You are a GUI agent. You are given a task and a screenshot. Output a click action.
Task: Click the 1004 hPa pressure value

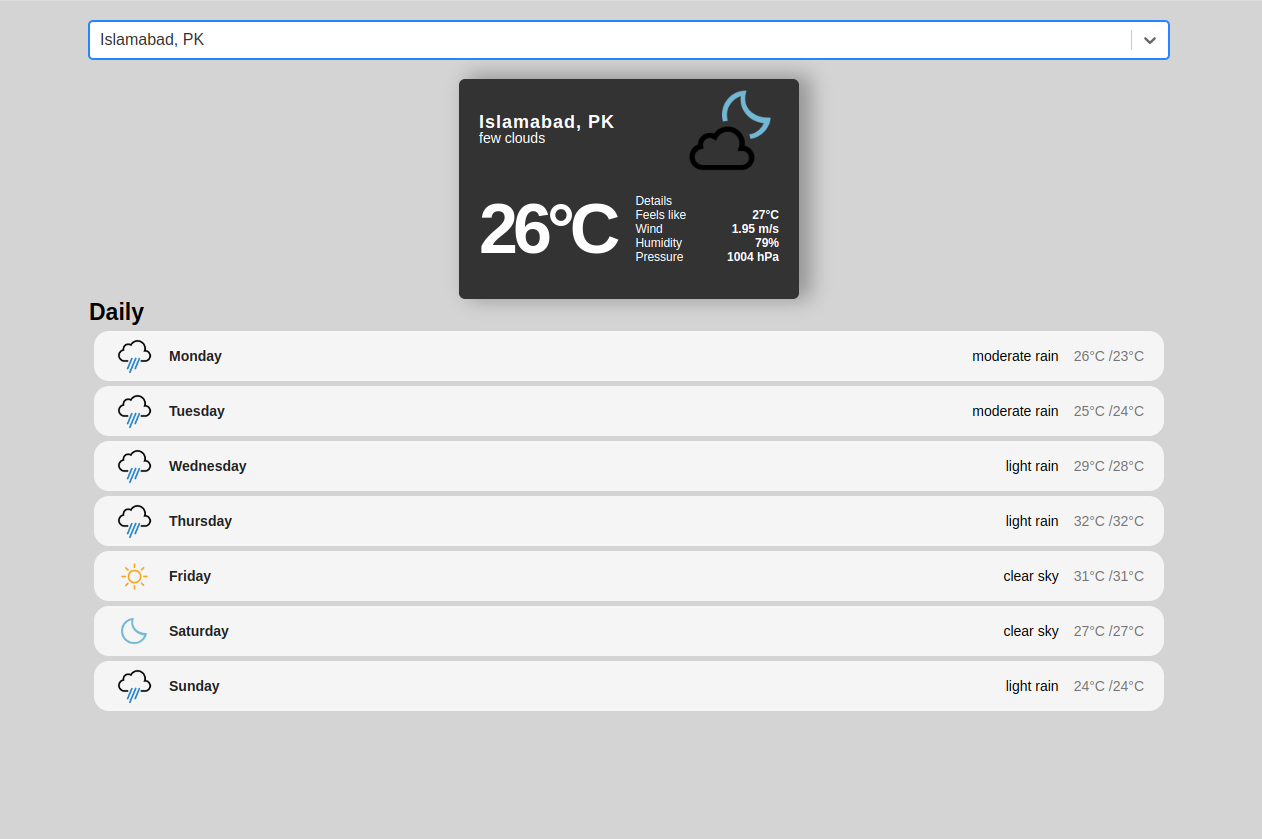click(753, 257)
